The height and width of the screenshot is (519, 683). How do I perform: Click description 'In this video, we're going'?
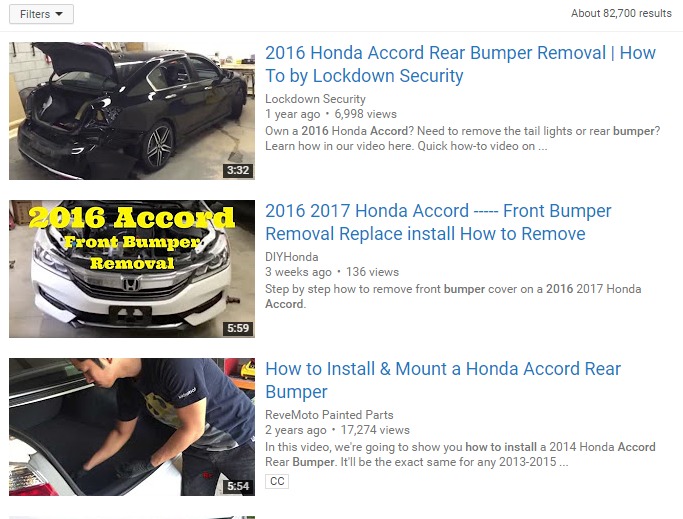click(460, 455)
